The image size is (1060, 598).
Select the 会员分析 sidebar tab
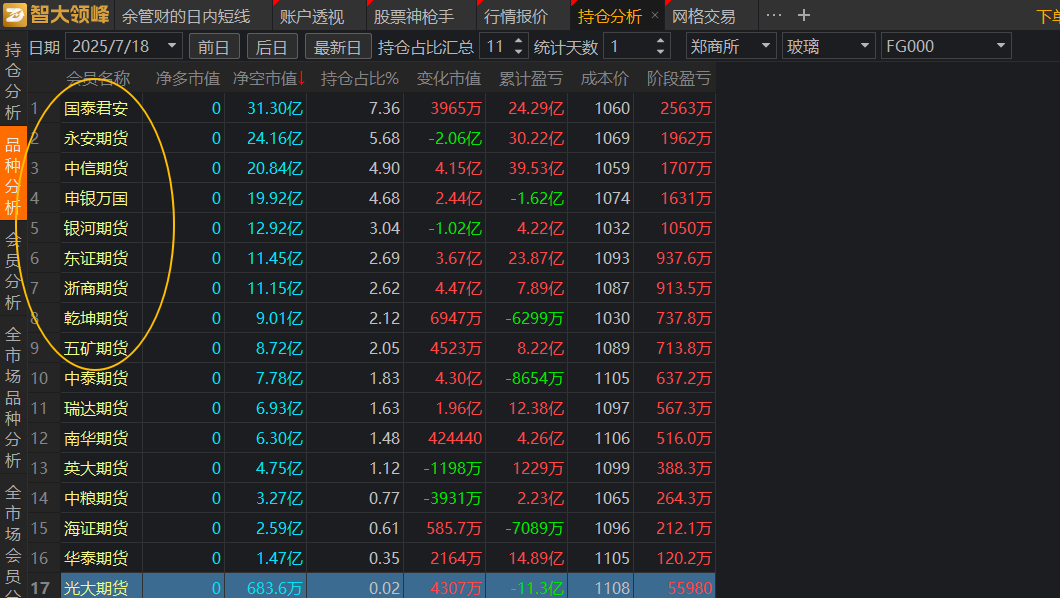click(13, 271)
